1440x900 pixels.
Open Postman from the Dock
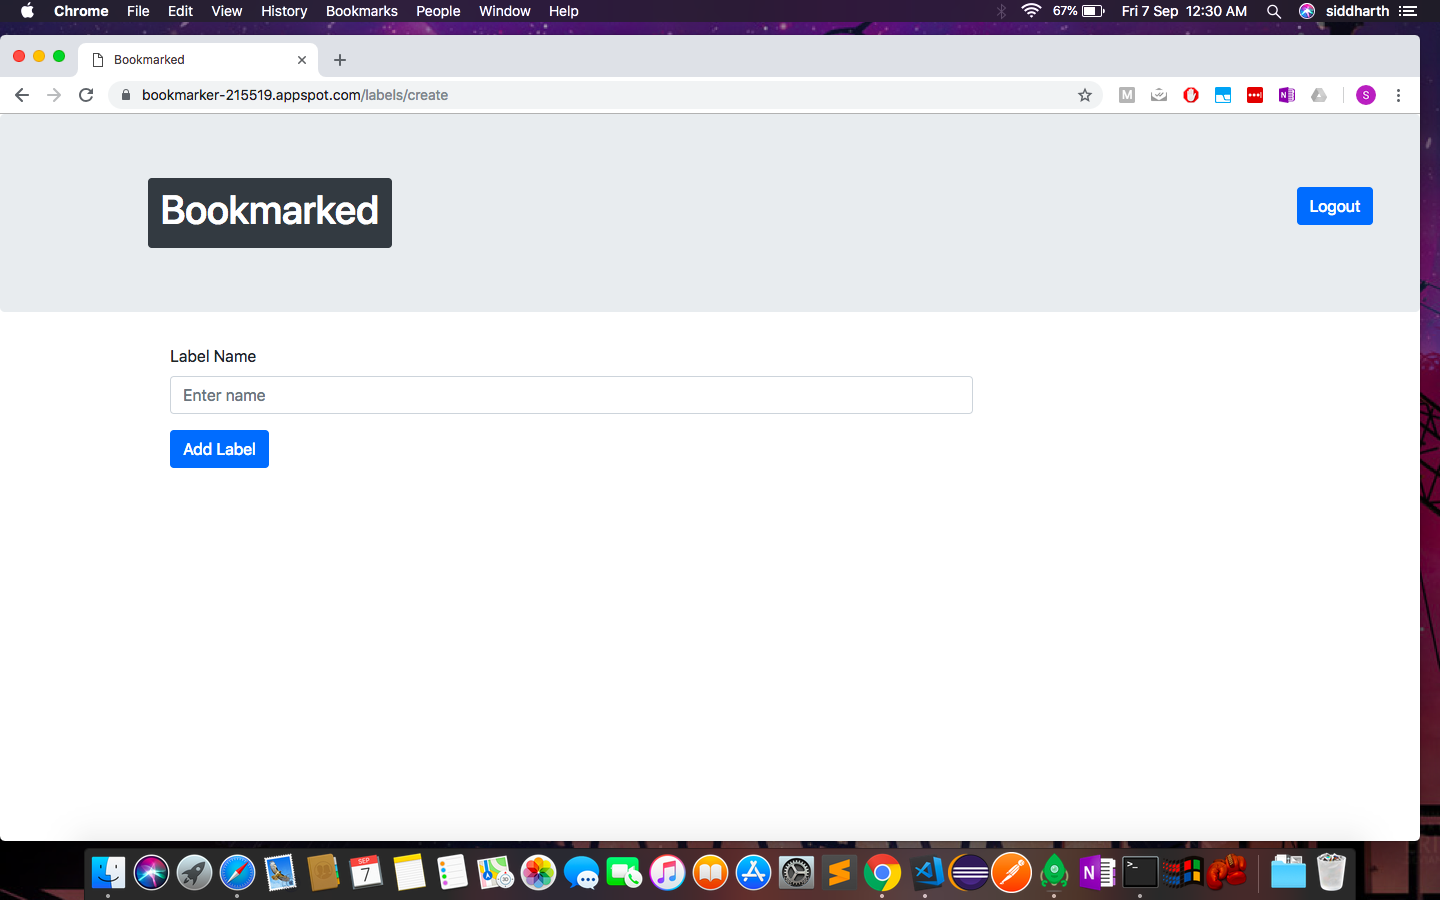pyautogui.click(x=1011, y=873)
